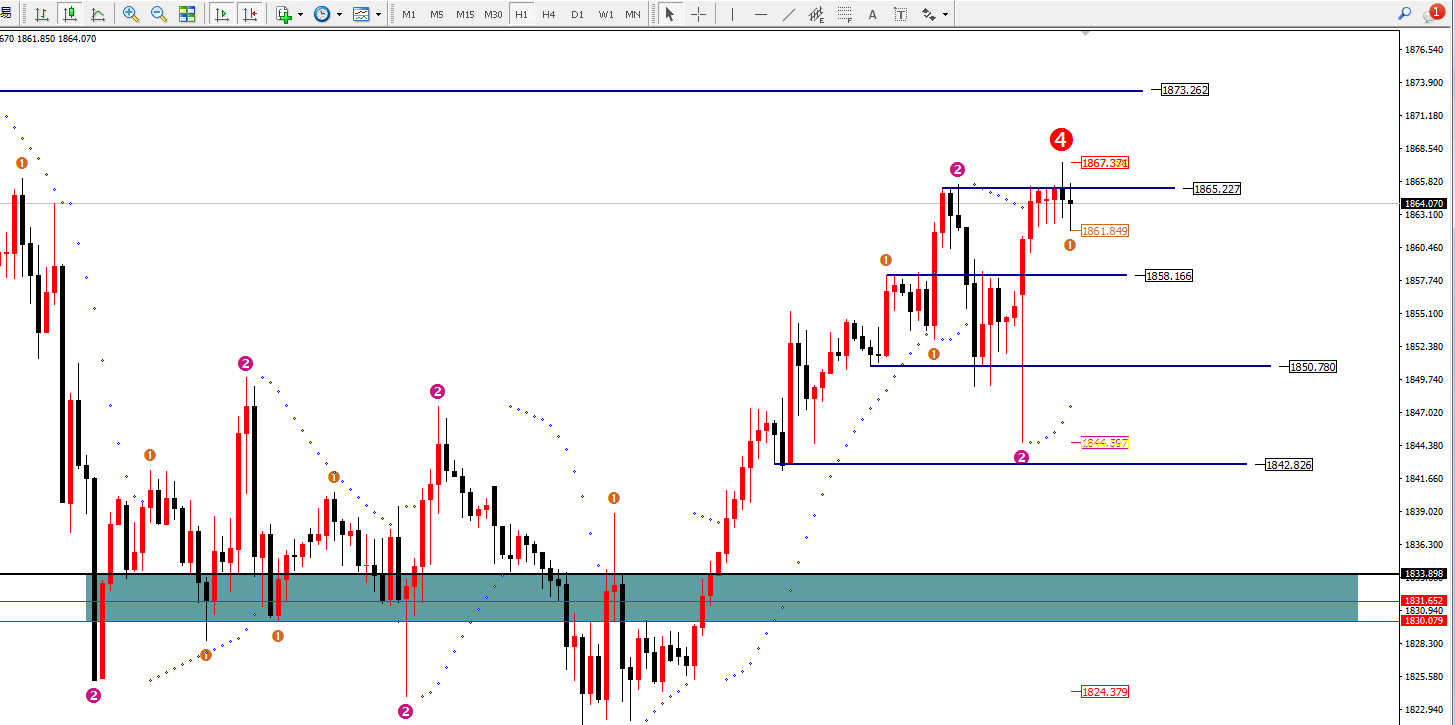The image size is (1455, 725).
Task: Select the crosshair tool
Action: pos(698,14)
